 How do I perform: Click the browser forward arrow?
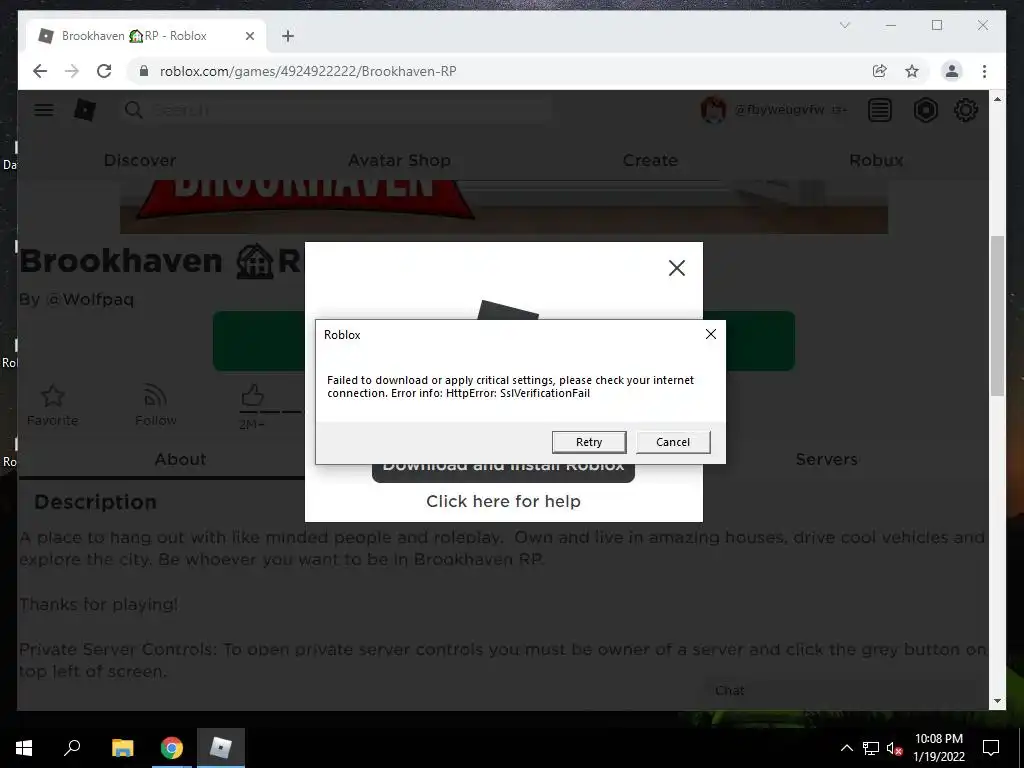[72, 71]
